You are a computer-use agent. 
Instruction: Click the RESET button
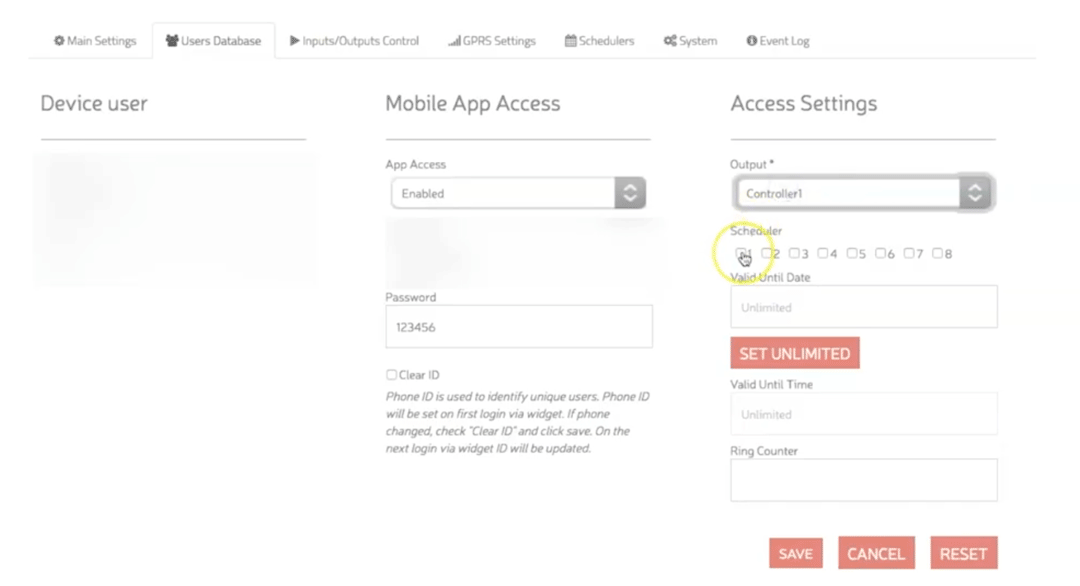click(x=963, y=554)
